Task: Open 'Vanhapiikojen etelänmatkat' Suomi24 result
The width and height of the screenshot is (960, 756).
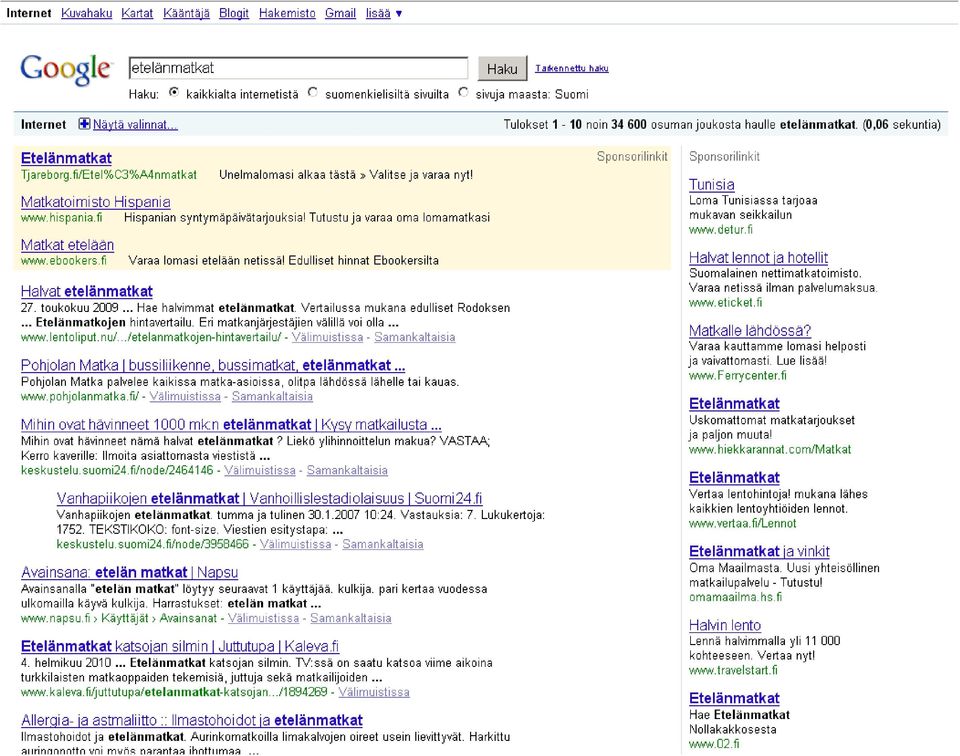Action: pos(269,498)
